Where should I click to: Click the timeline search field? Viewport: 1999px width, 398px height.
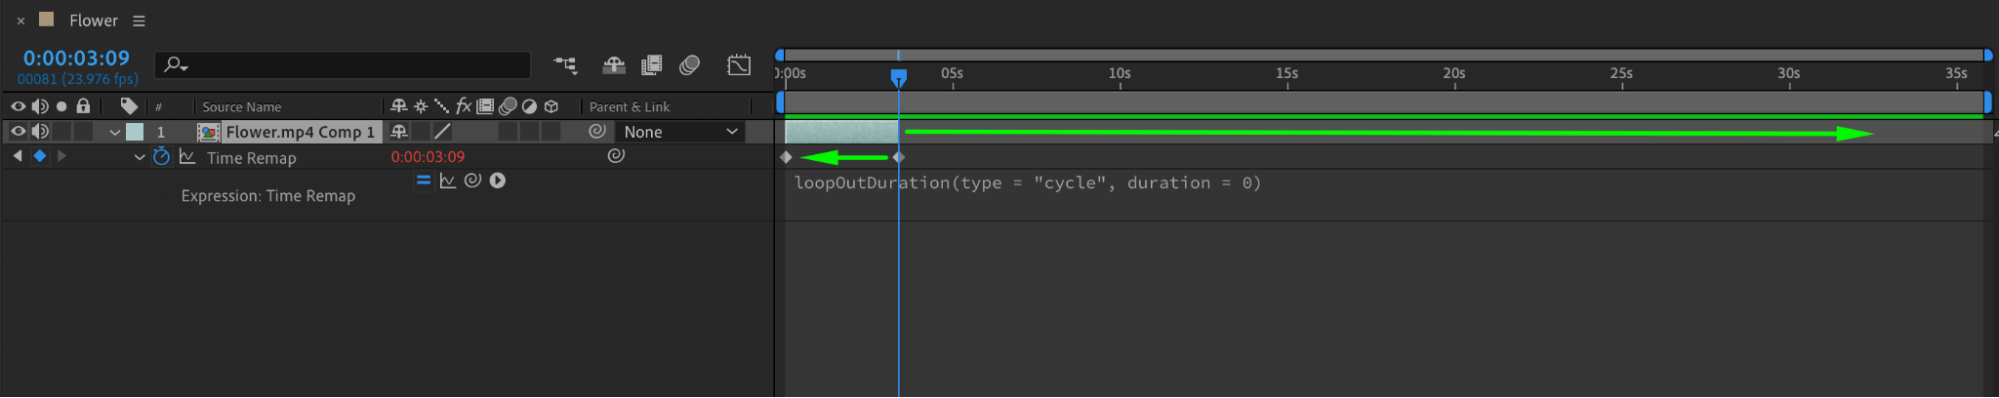click(x=343, y=65)
